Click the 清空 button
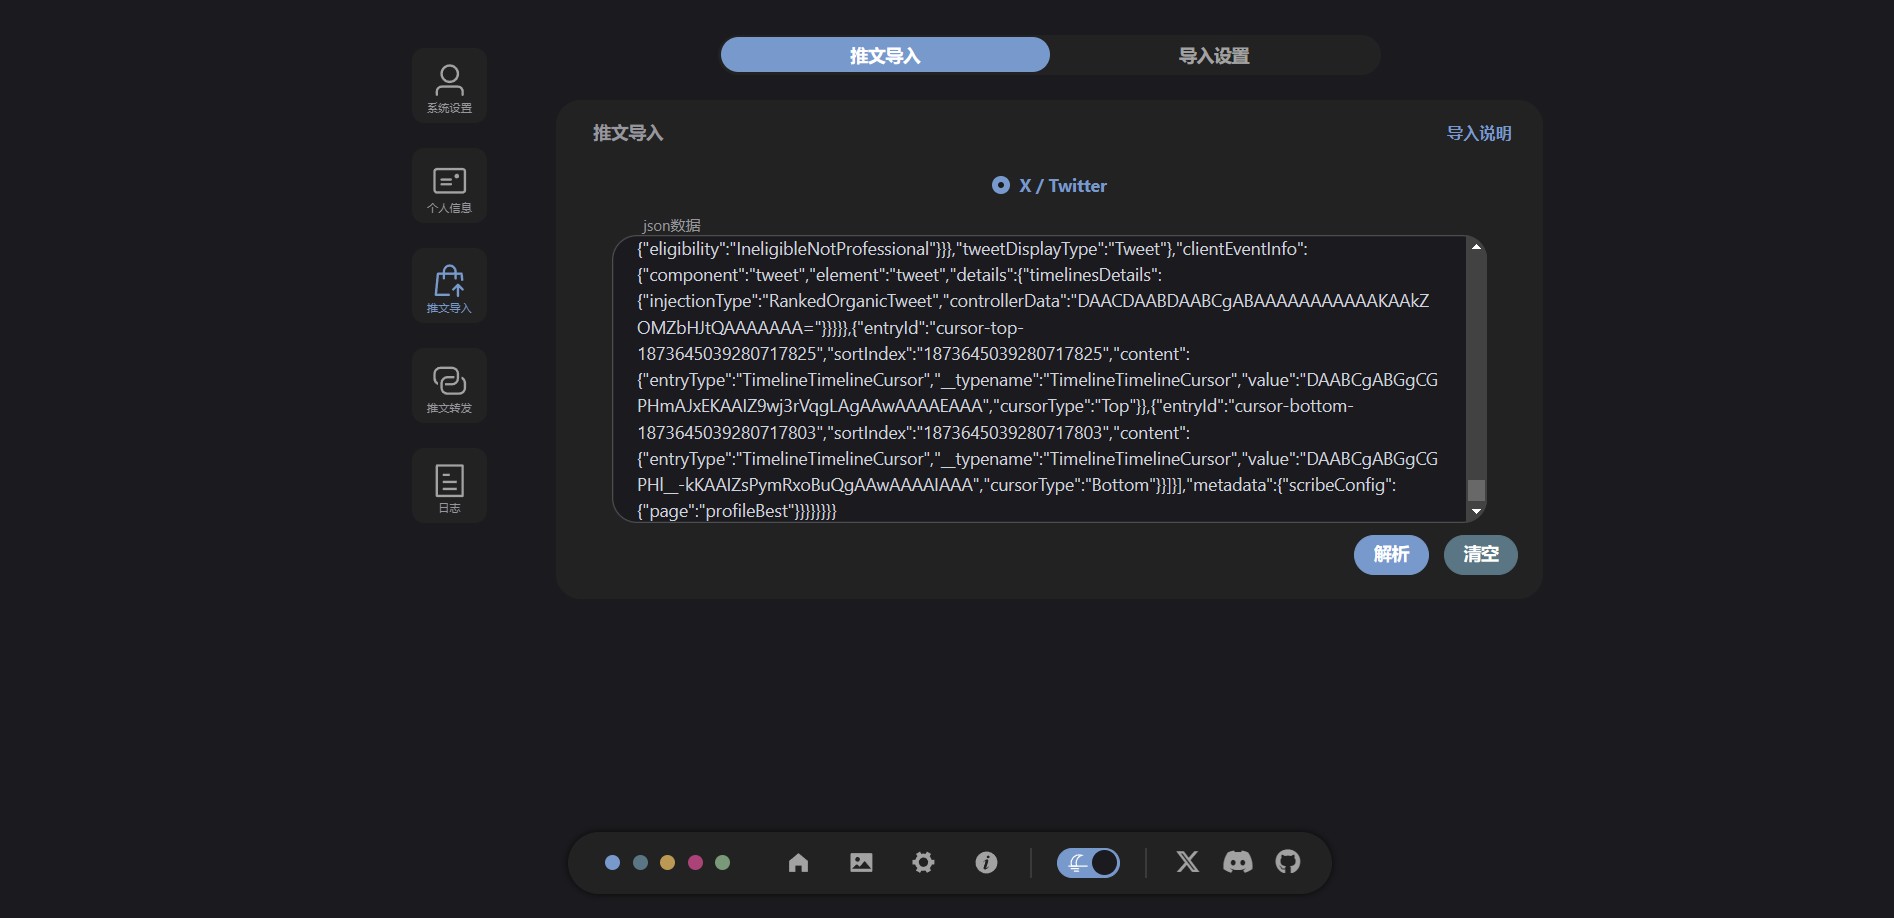 pyautogui.click(x=1480, y=555)
